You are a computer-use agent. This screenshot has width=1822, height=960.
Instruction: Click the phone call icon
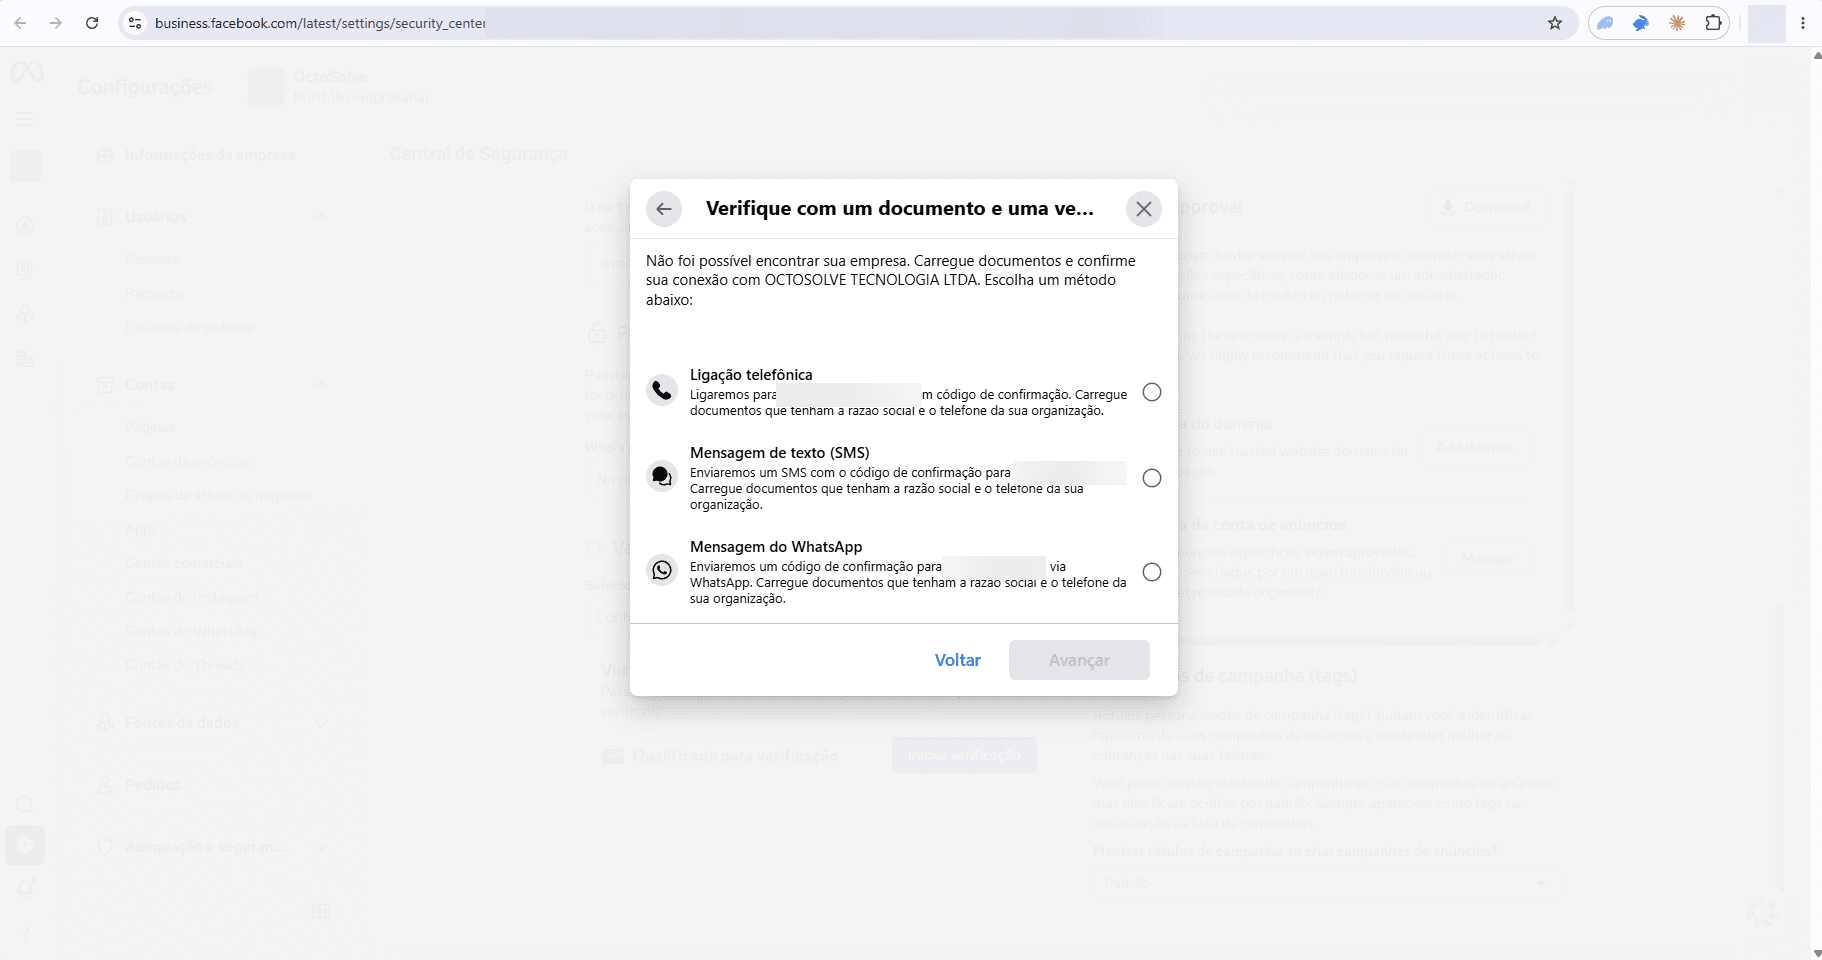coord(662,390)
